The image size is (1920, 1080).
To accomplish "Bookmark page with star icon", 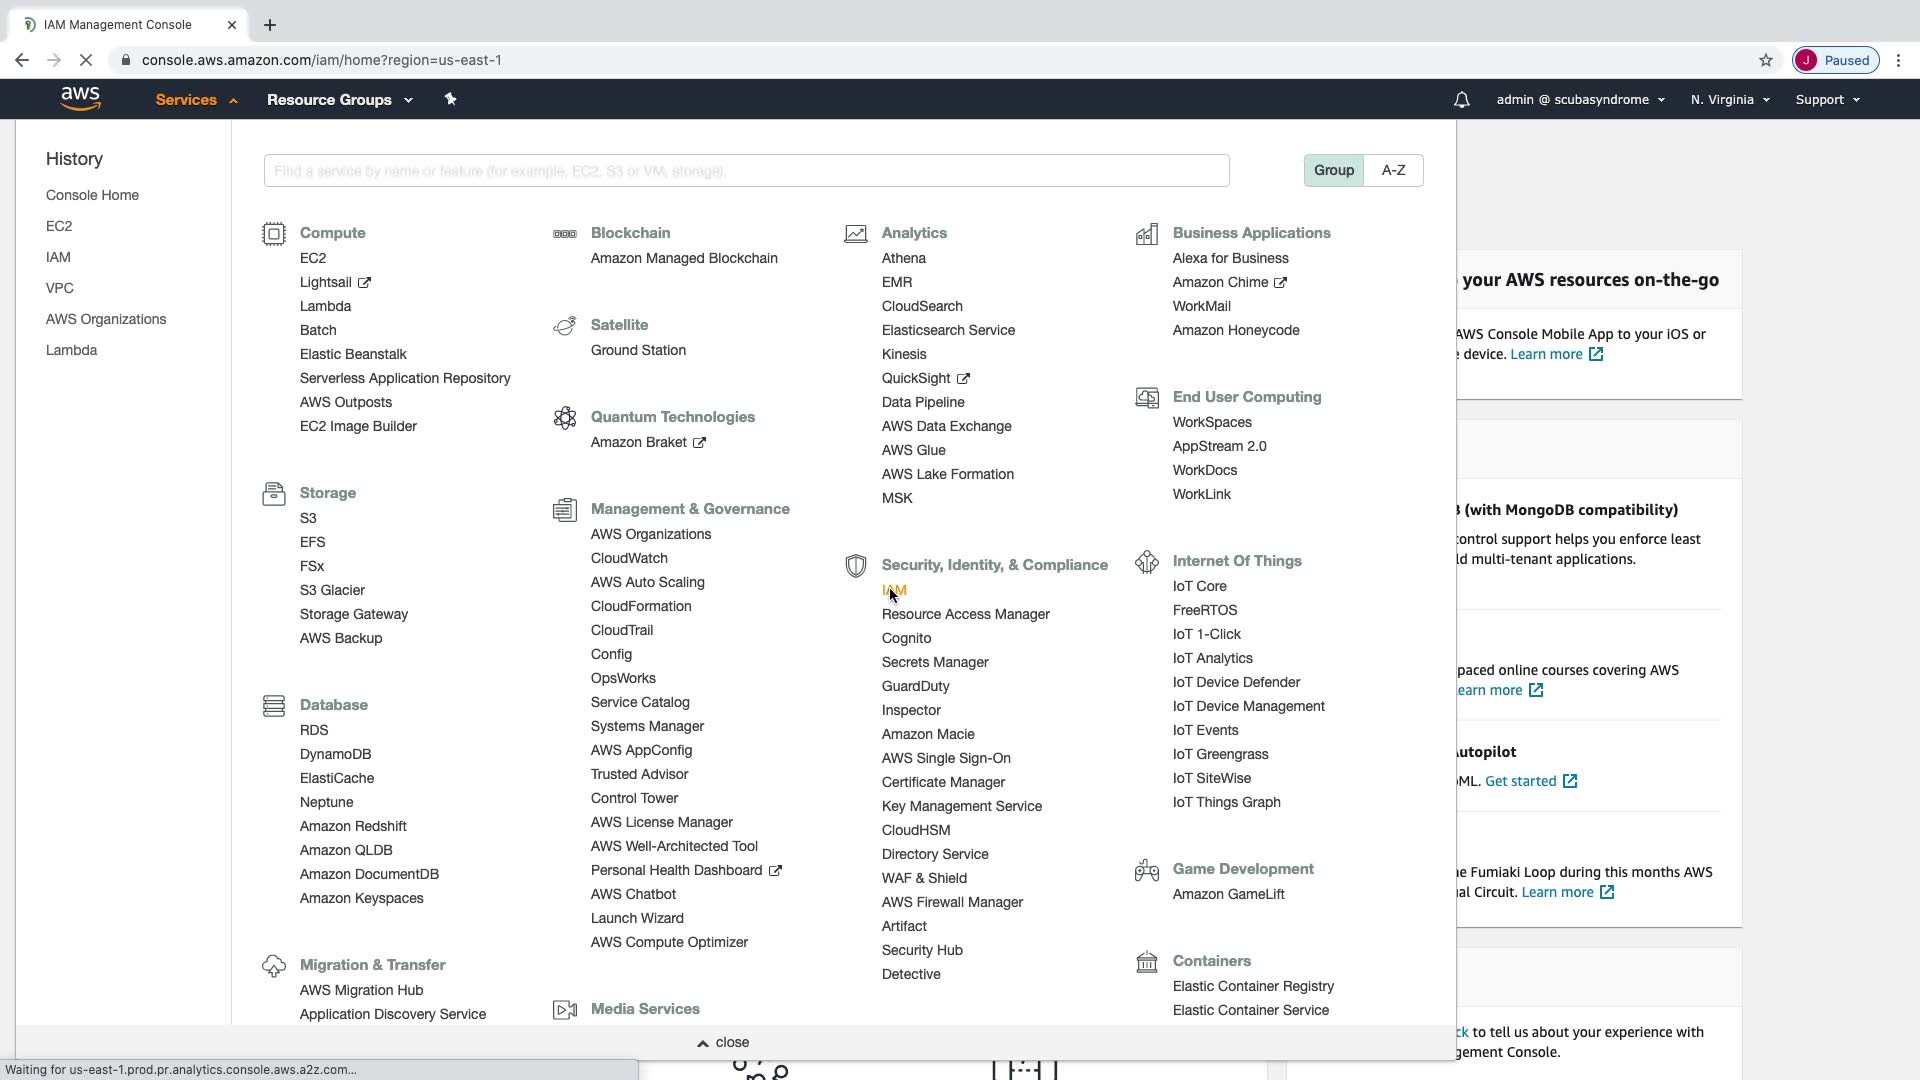I will click(x=1766, y=60).
